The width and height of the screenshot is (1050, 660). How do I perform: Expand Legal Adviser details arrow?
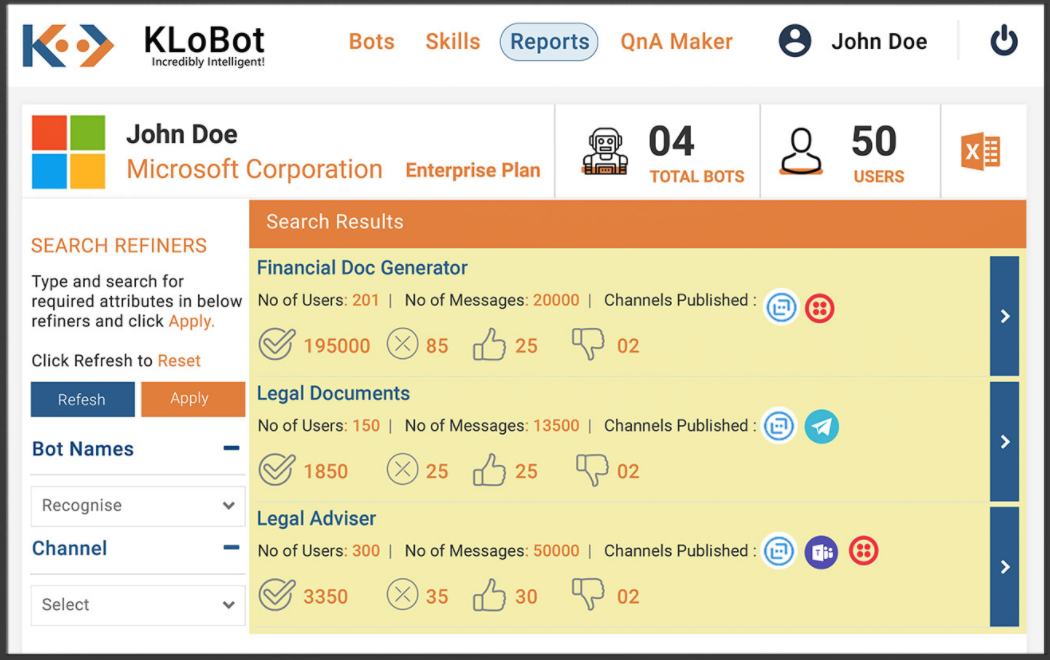1004,566
